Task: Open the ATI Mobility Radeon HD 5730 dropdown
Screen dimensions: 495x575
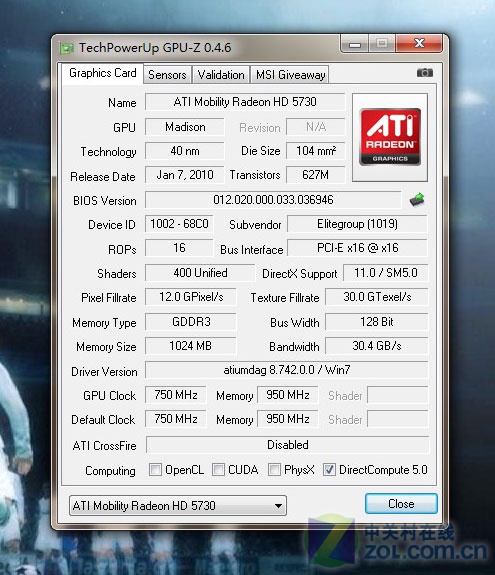Action: click(178, 506)
